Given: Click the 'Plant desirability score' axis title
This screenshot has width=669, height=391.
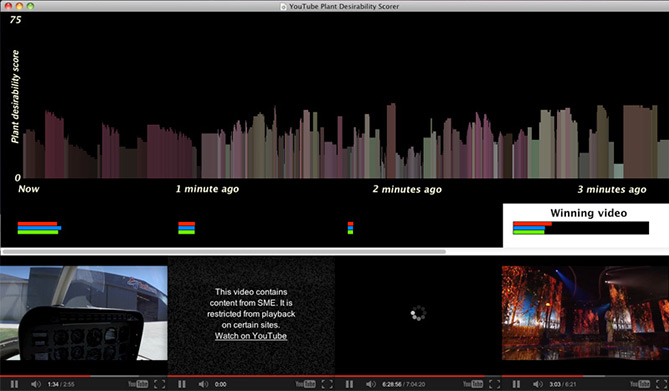Looking at the screenshot, I should click(x=15, y=96).
